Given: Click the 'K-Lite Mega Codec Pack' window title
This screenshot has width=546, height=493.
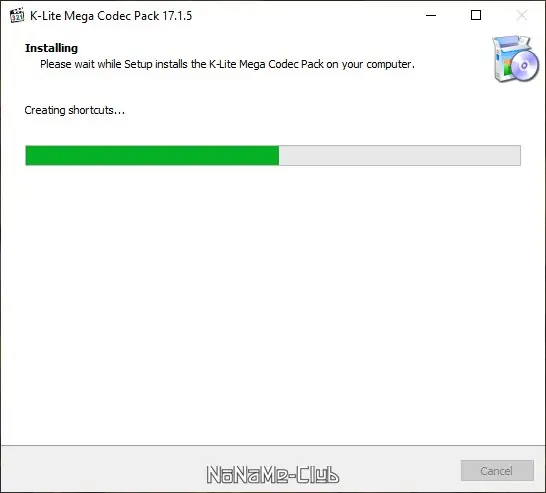Looking at the screenshot, I should pyautogui.click(x=95, y=16).
